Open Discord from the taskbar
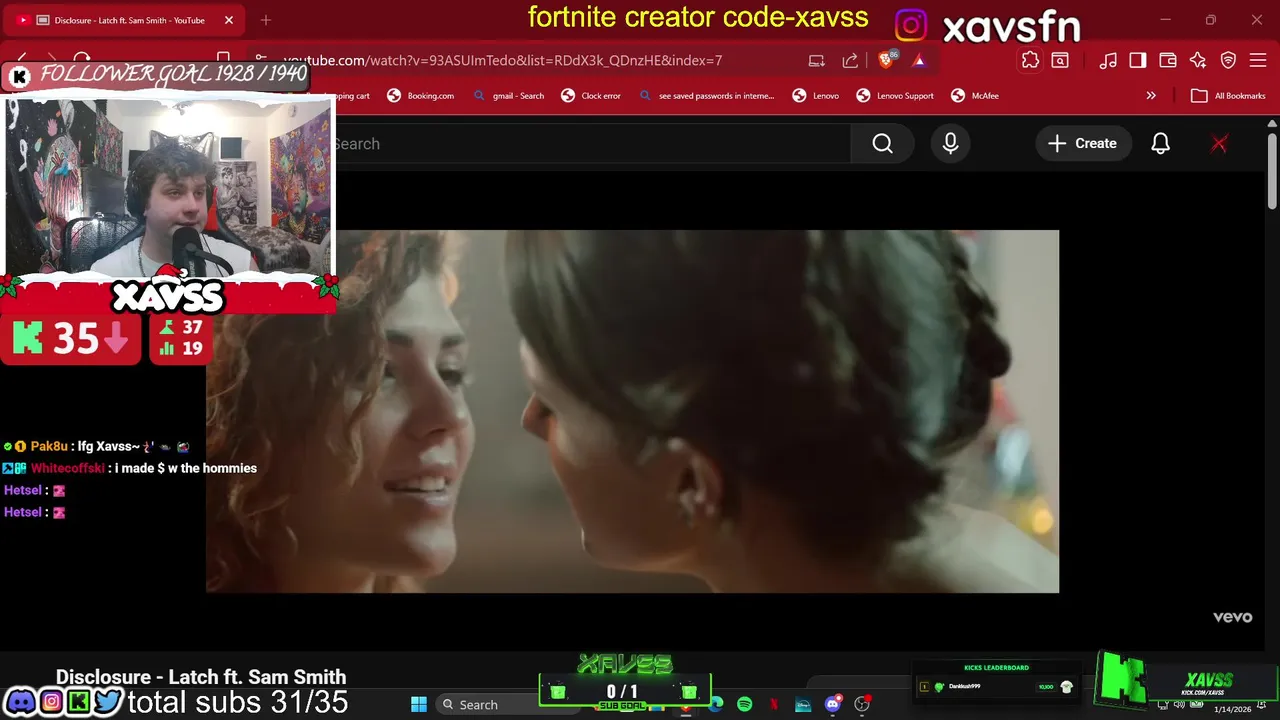The width and height of the screenshot is (1280, 720). point(832,705)
